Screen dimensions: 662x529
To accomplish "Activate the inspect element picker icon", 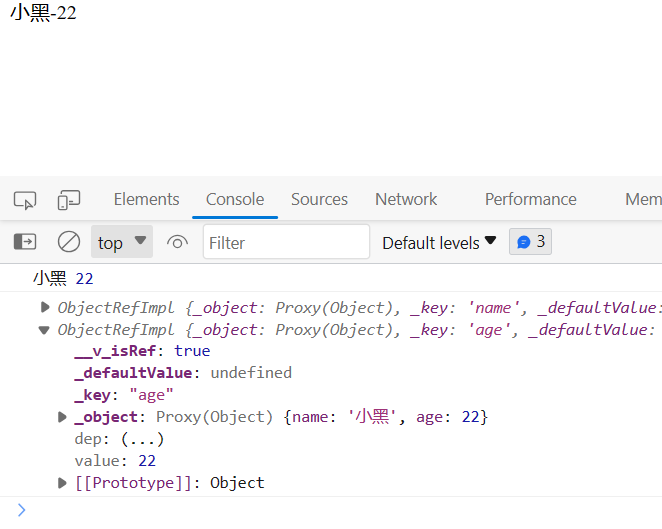I will pyautogui.click(x=25, y=200).
